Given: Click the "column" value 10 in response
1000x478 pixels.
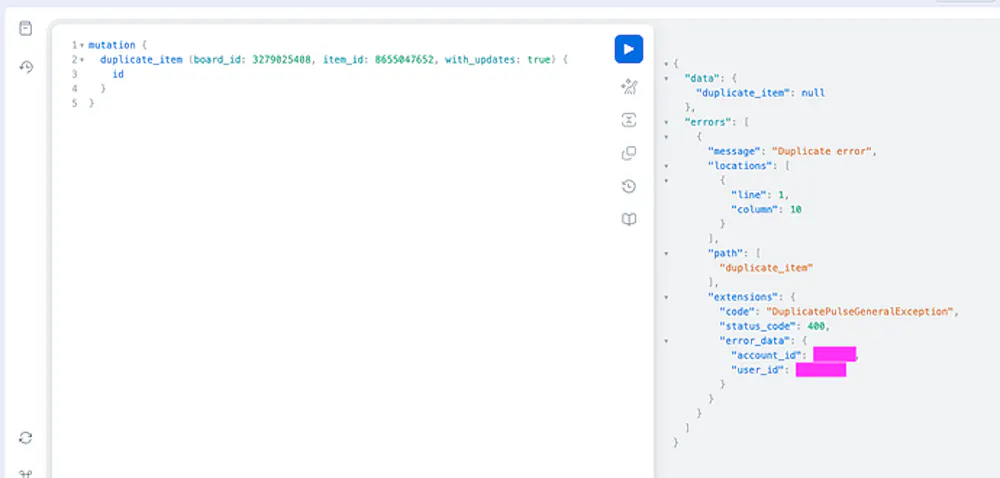Looking at the screenshot, I should pos(795,210).
